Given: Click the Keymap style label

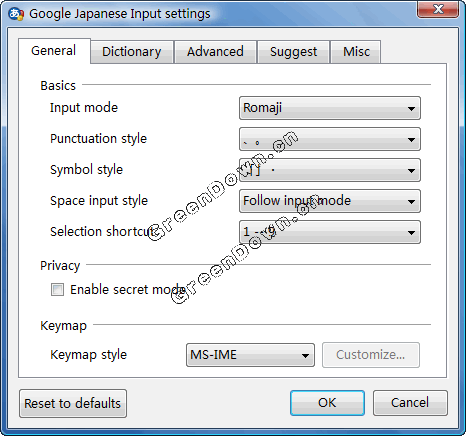Looking at the screenshot, I should 88,355.
